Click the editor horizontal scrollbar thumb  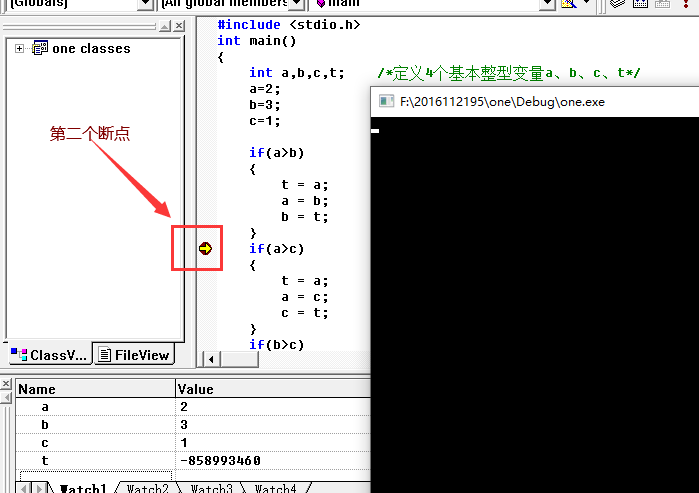pyautogui.click(x=239, y=359)
